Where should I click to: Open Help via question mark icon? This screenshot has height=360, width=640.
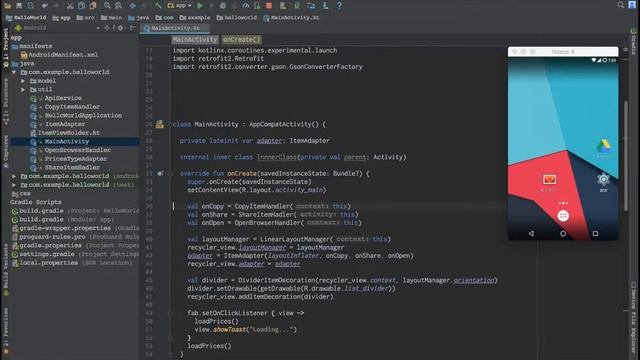(339, 6)
